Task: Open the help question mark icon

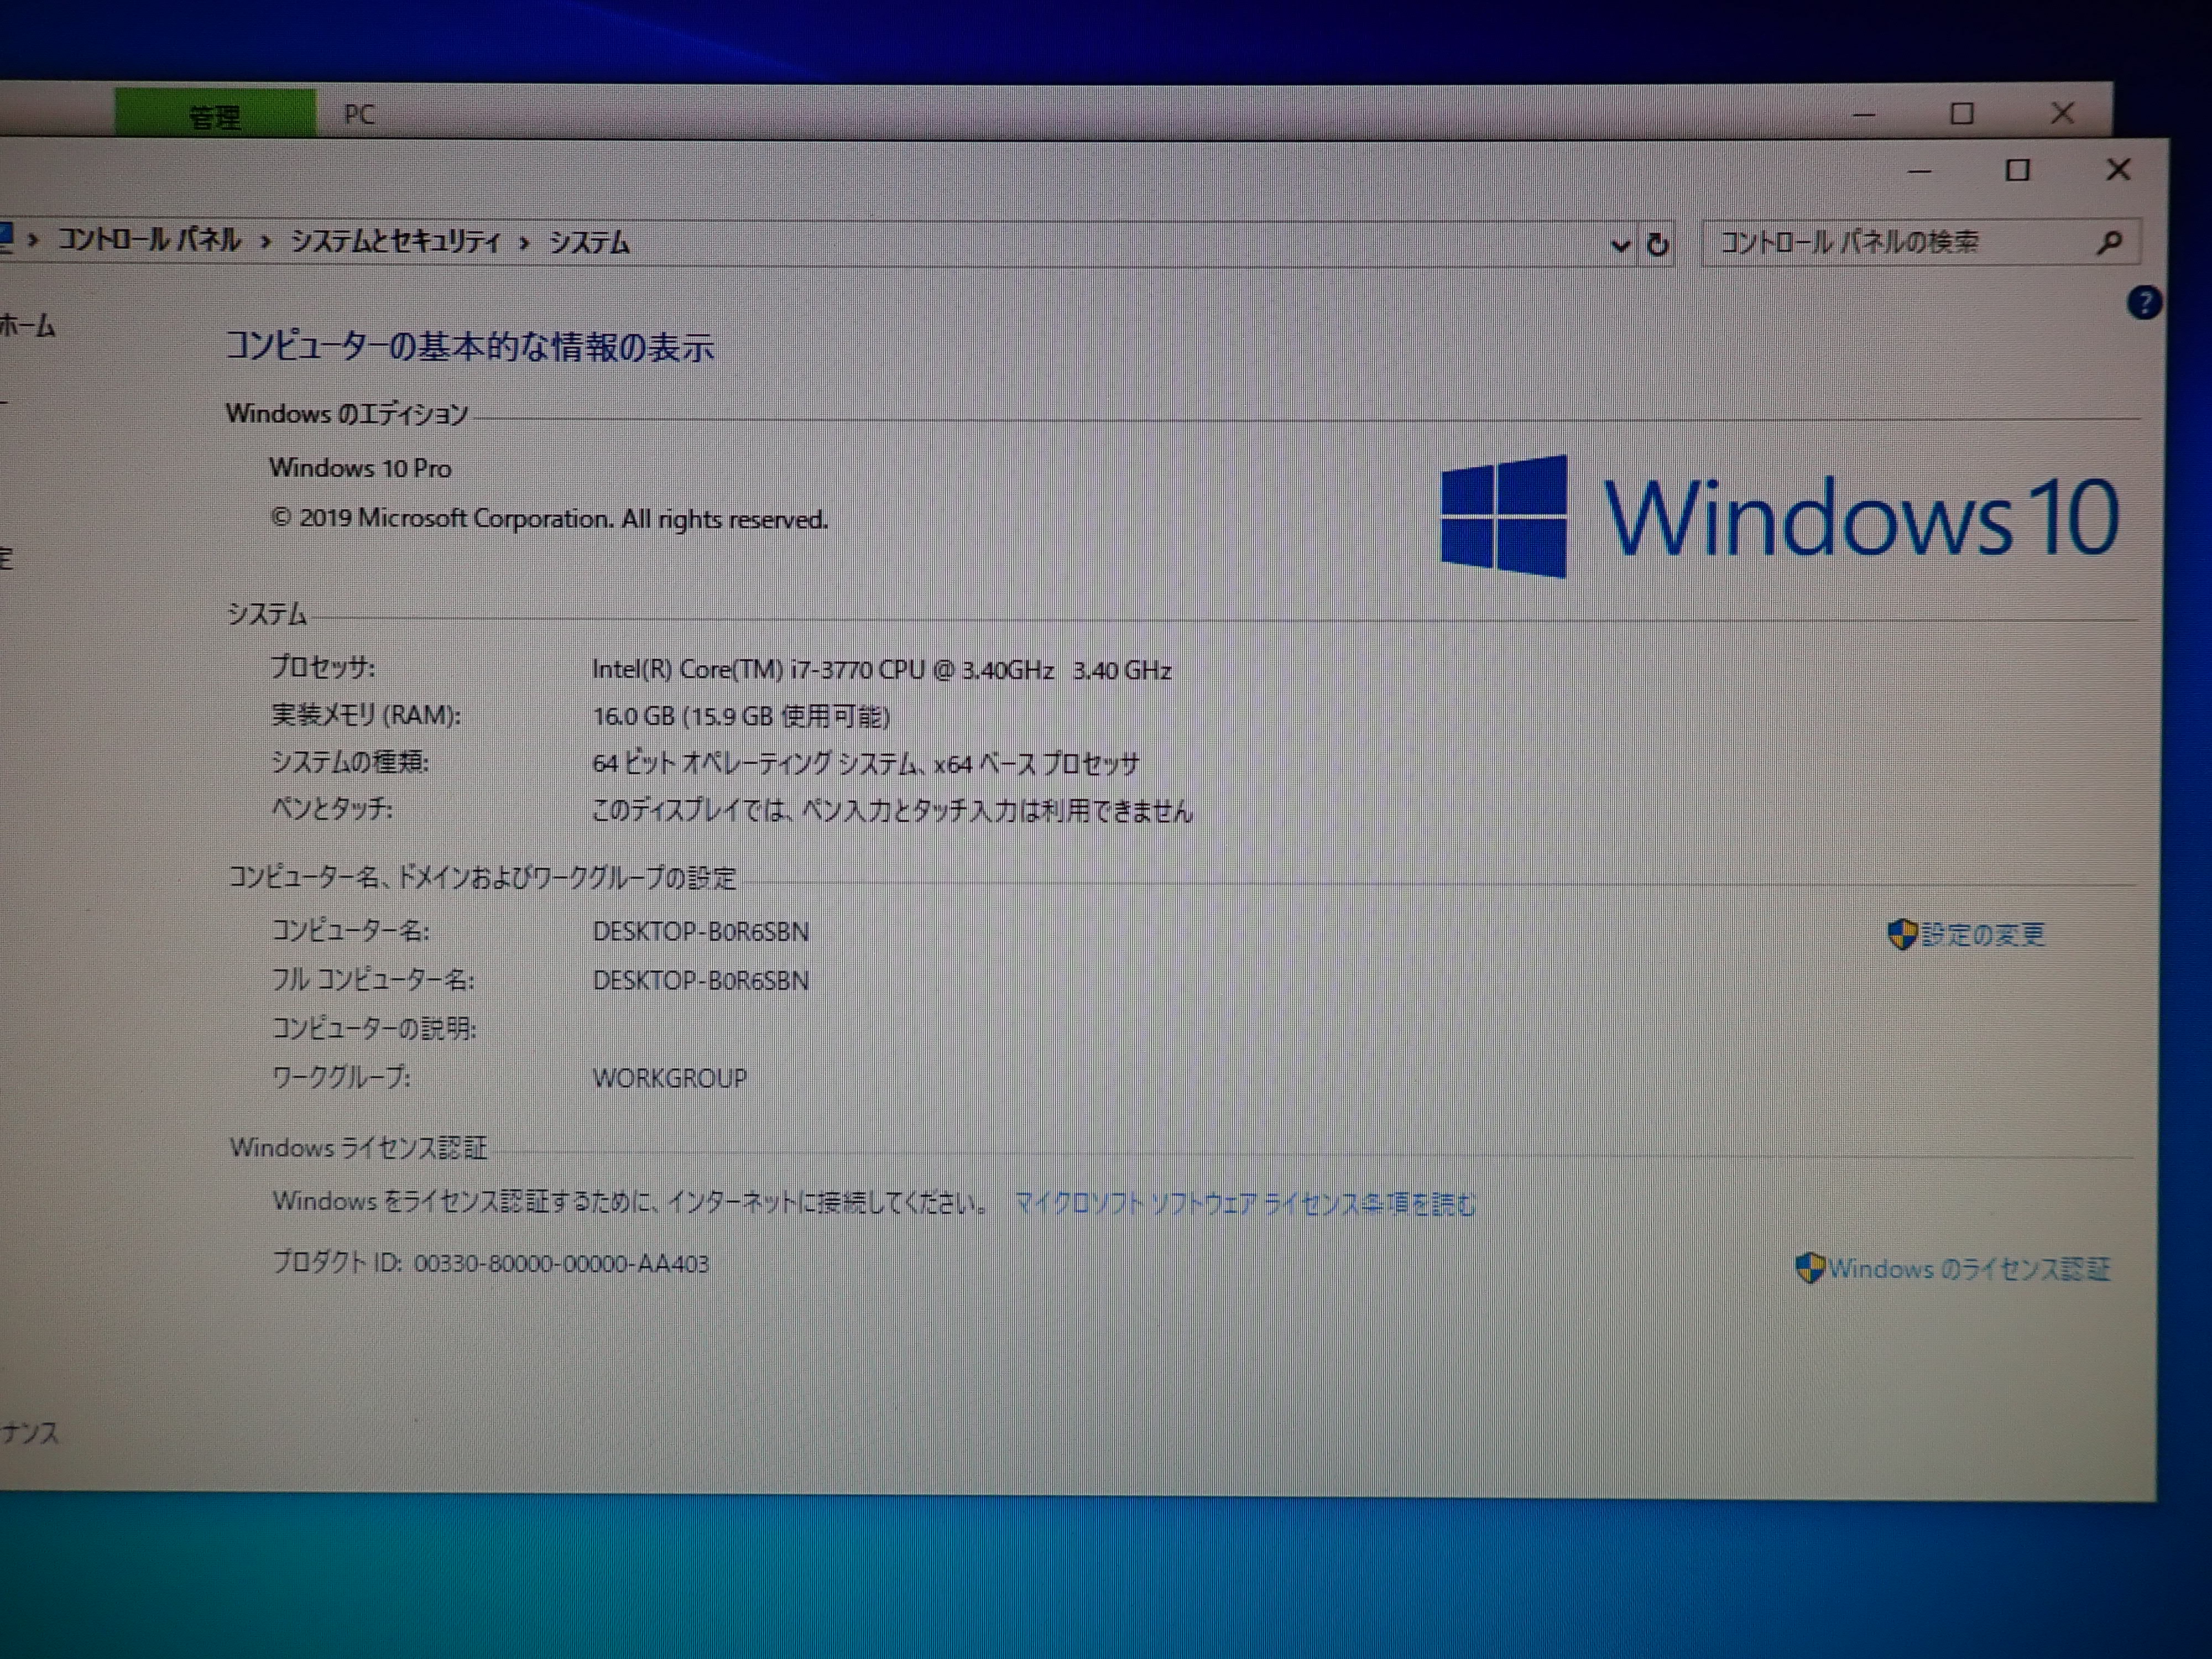Action: (2144, 303)
